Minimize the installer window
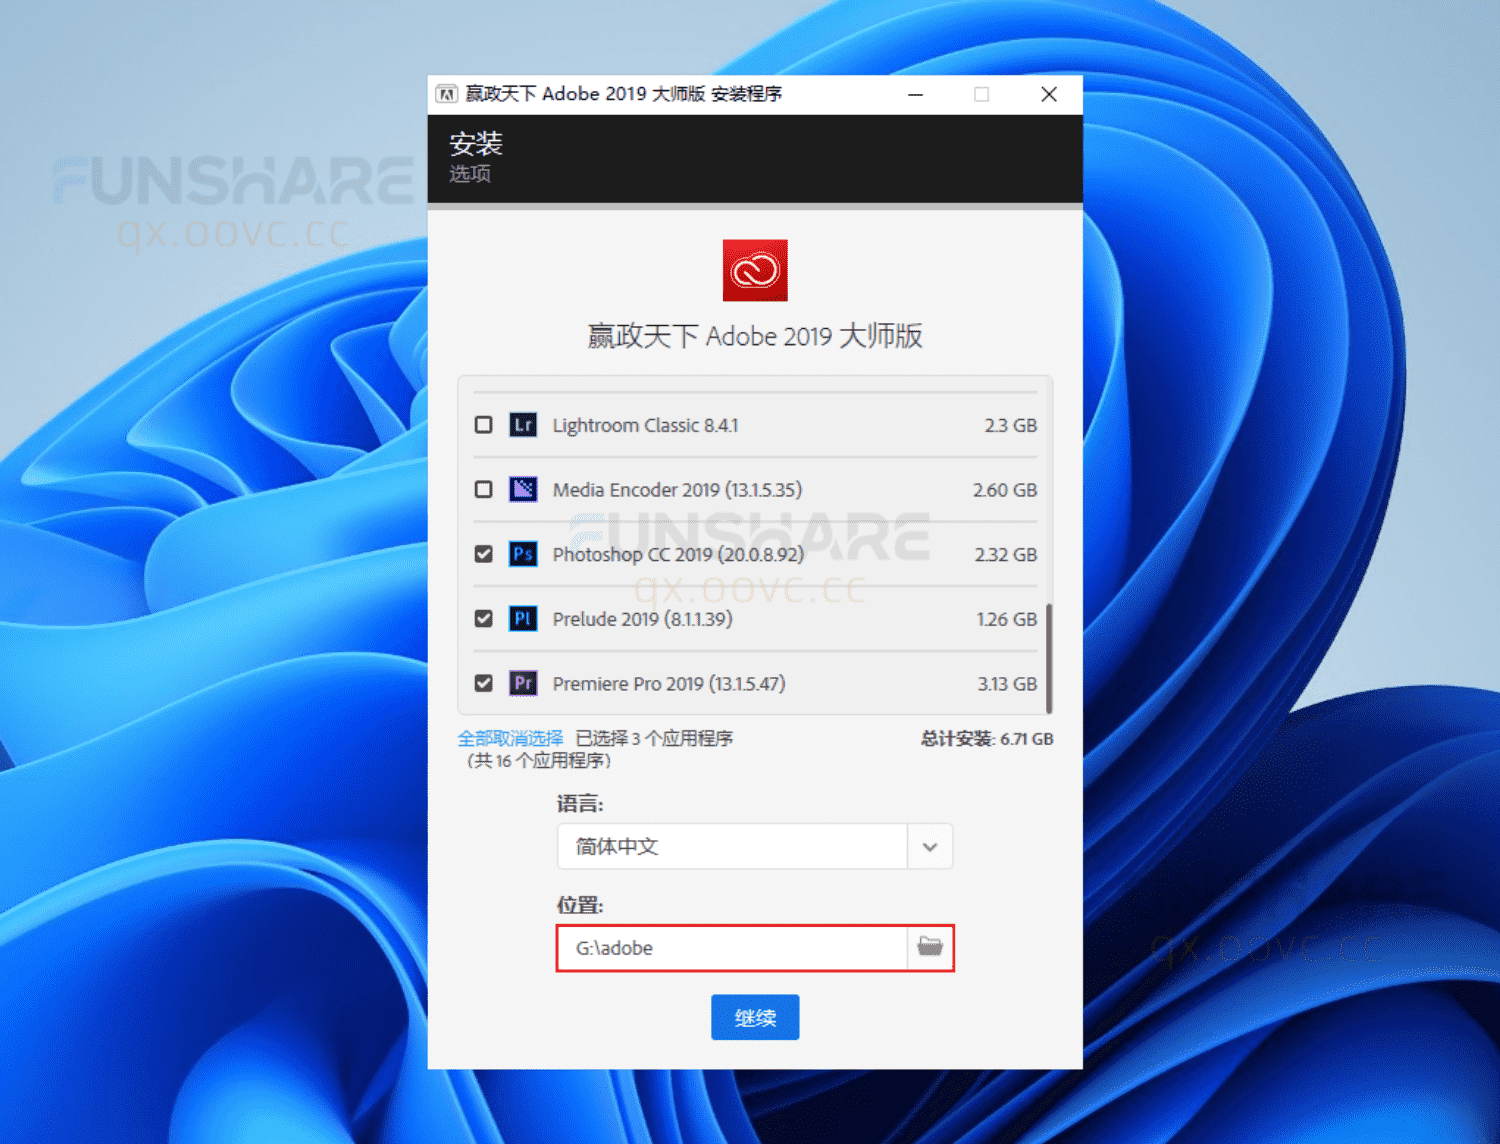This screenshot has width=1500, height=1144. (x=915, y=94)
